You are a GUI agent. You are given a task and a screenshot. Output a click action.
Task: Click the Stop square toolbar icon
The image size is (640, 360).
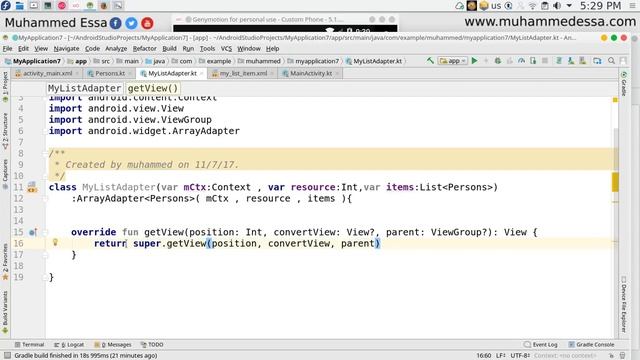544,61
